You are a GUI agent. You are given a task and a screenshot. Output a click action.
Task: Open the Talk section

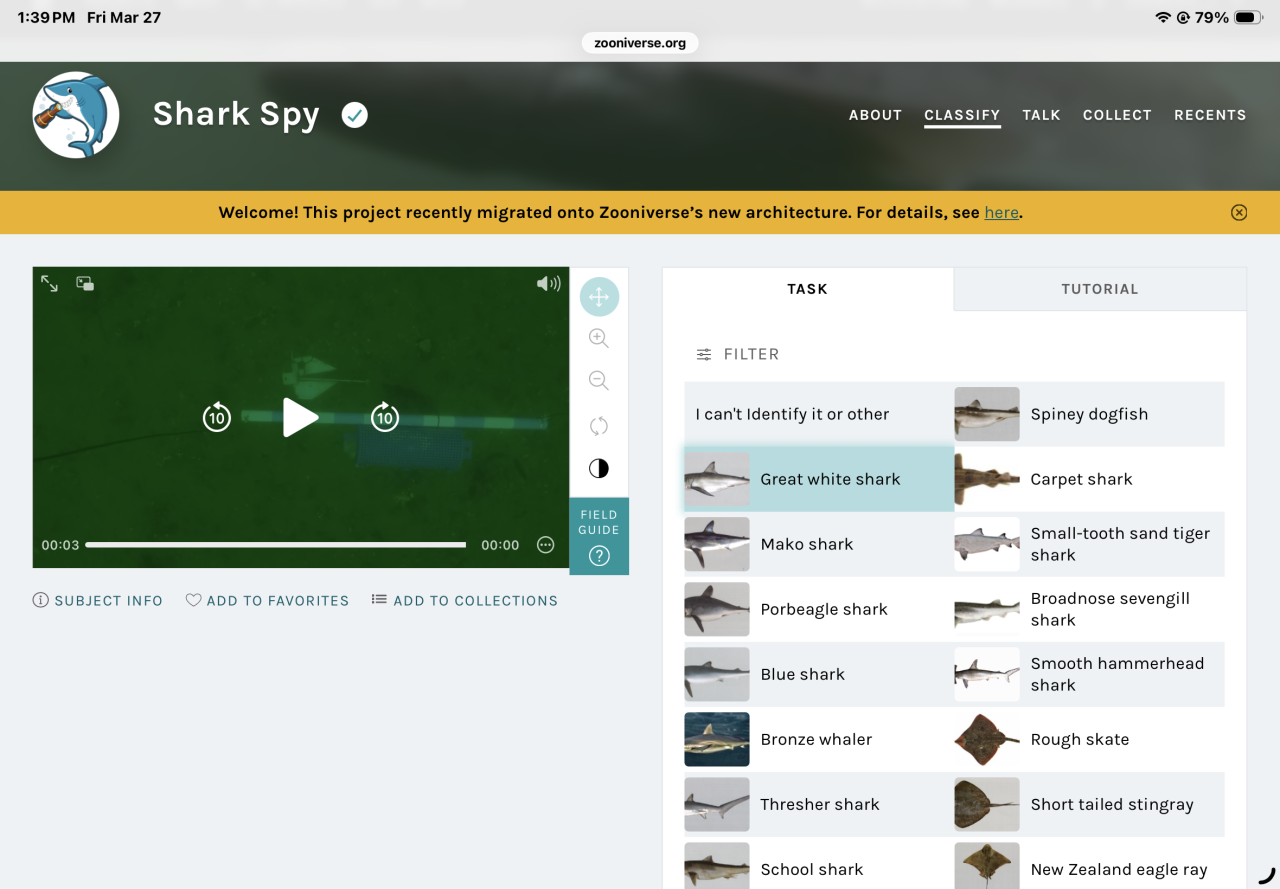(1041, 115)
